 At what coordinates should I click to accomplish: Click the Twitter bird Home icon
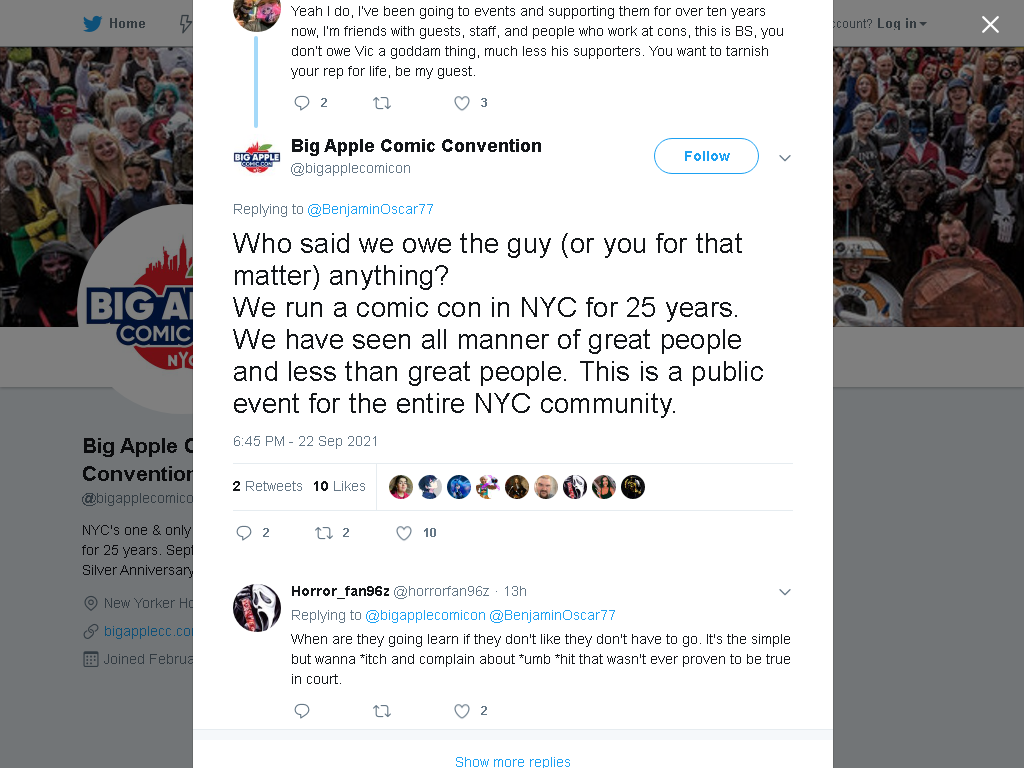pos(92,24)
